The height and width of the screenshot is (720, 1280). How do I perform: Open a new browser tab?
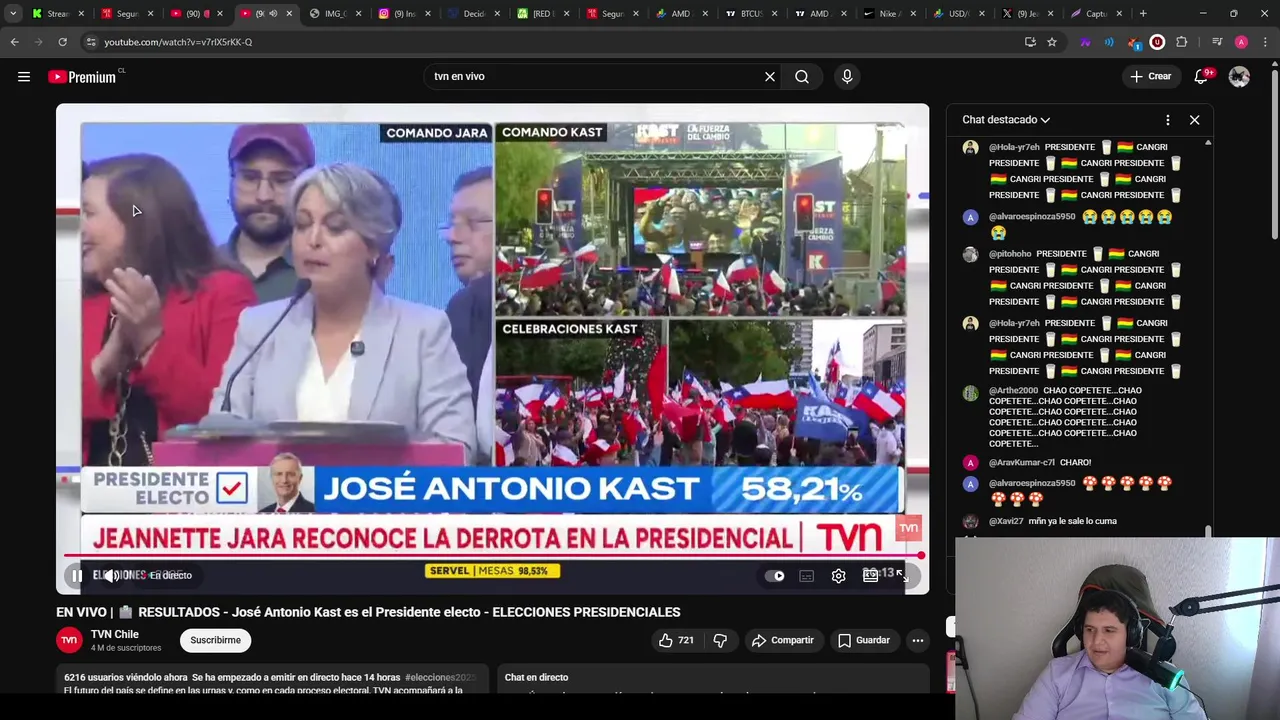(1143, 14)
